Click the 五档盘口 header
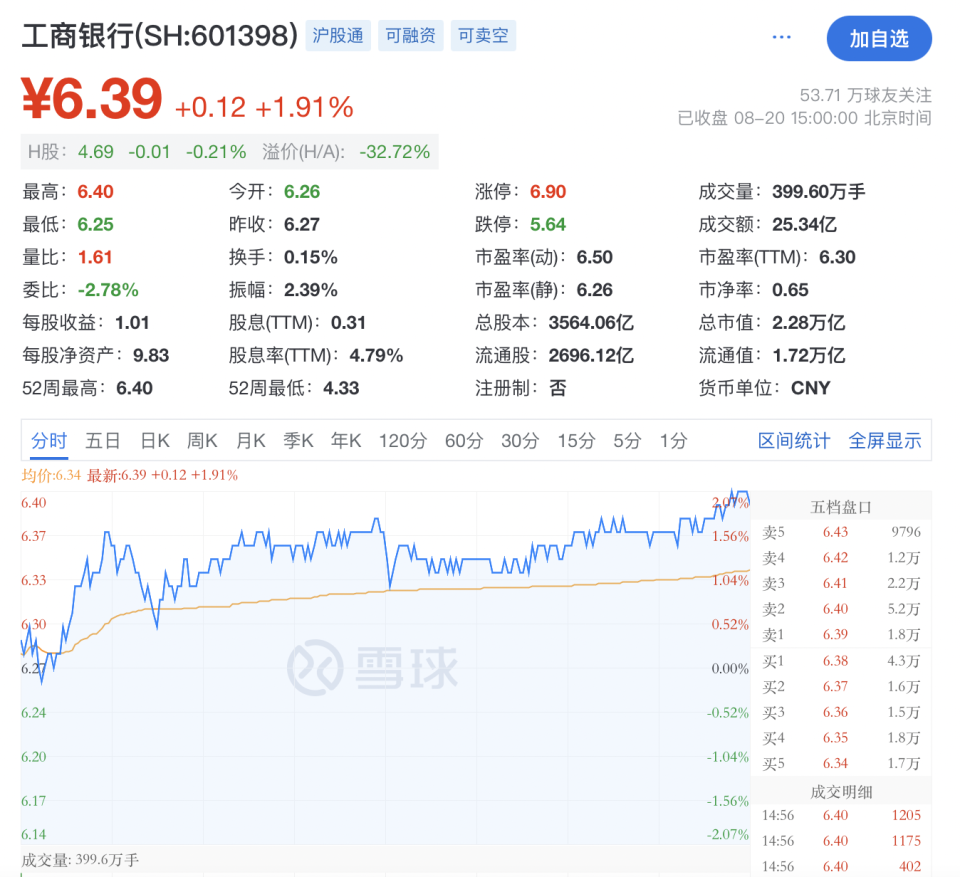The width and height of the screenshot is (960, 877). tap(841, 507)
